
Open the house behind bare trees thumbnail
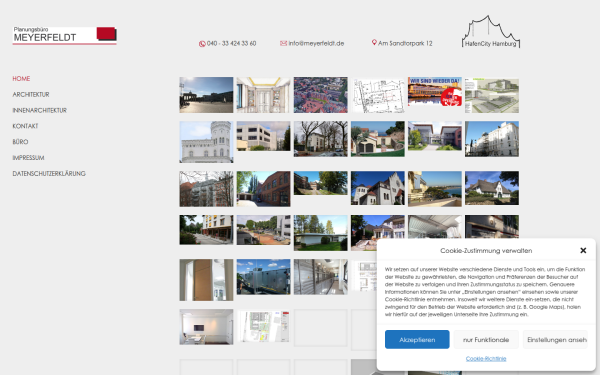tap(321, 139)
